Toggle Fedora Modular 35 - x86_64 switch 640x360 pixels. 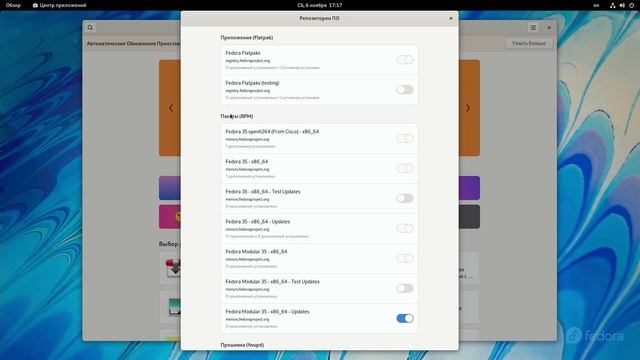[x=404, y=258]
